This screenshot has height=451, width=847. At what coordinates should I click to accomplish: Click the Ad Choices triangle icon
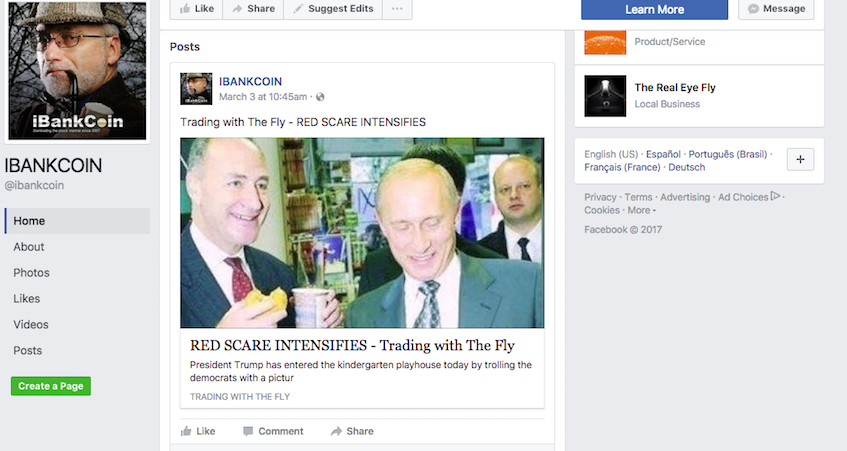775,197
